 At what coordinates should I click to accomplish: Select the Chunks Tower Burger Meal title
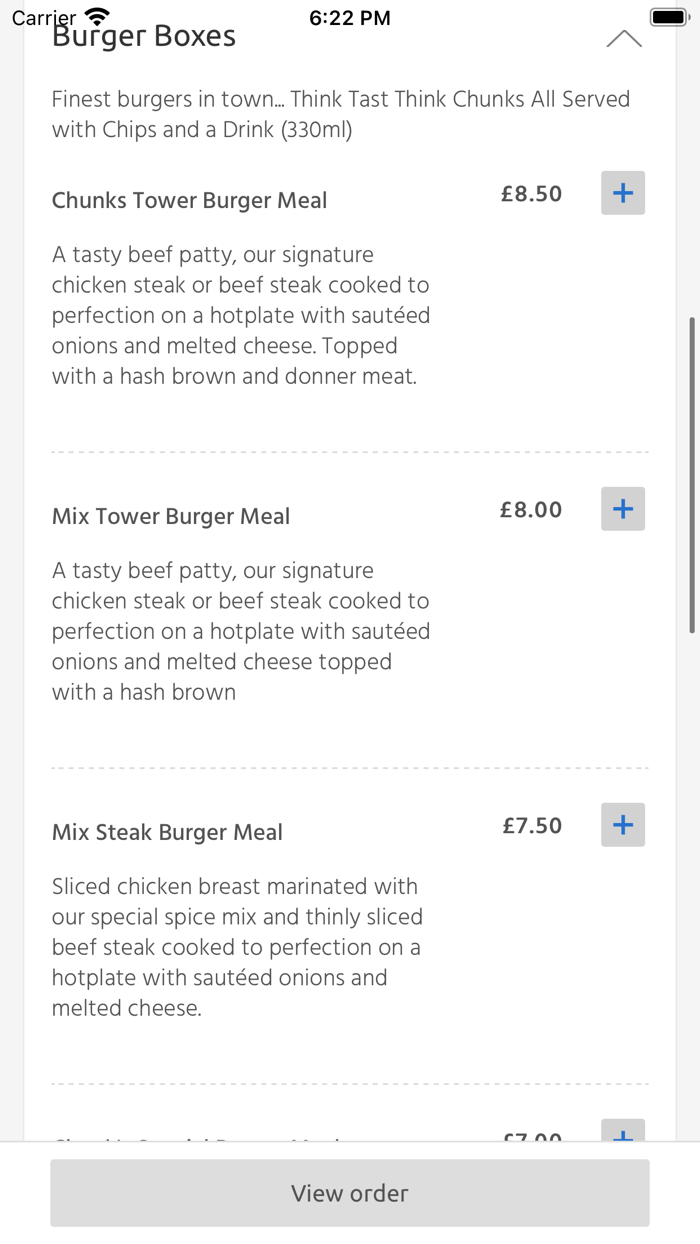(x=189, y=200)
